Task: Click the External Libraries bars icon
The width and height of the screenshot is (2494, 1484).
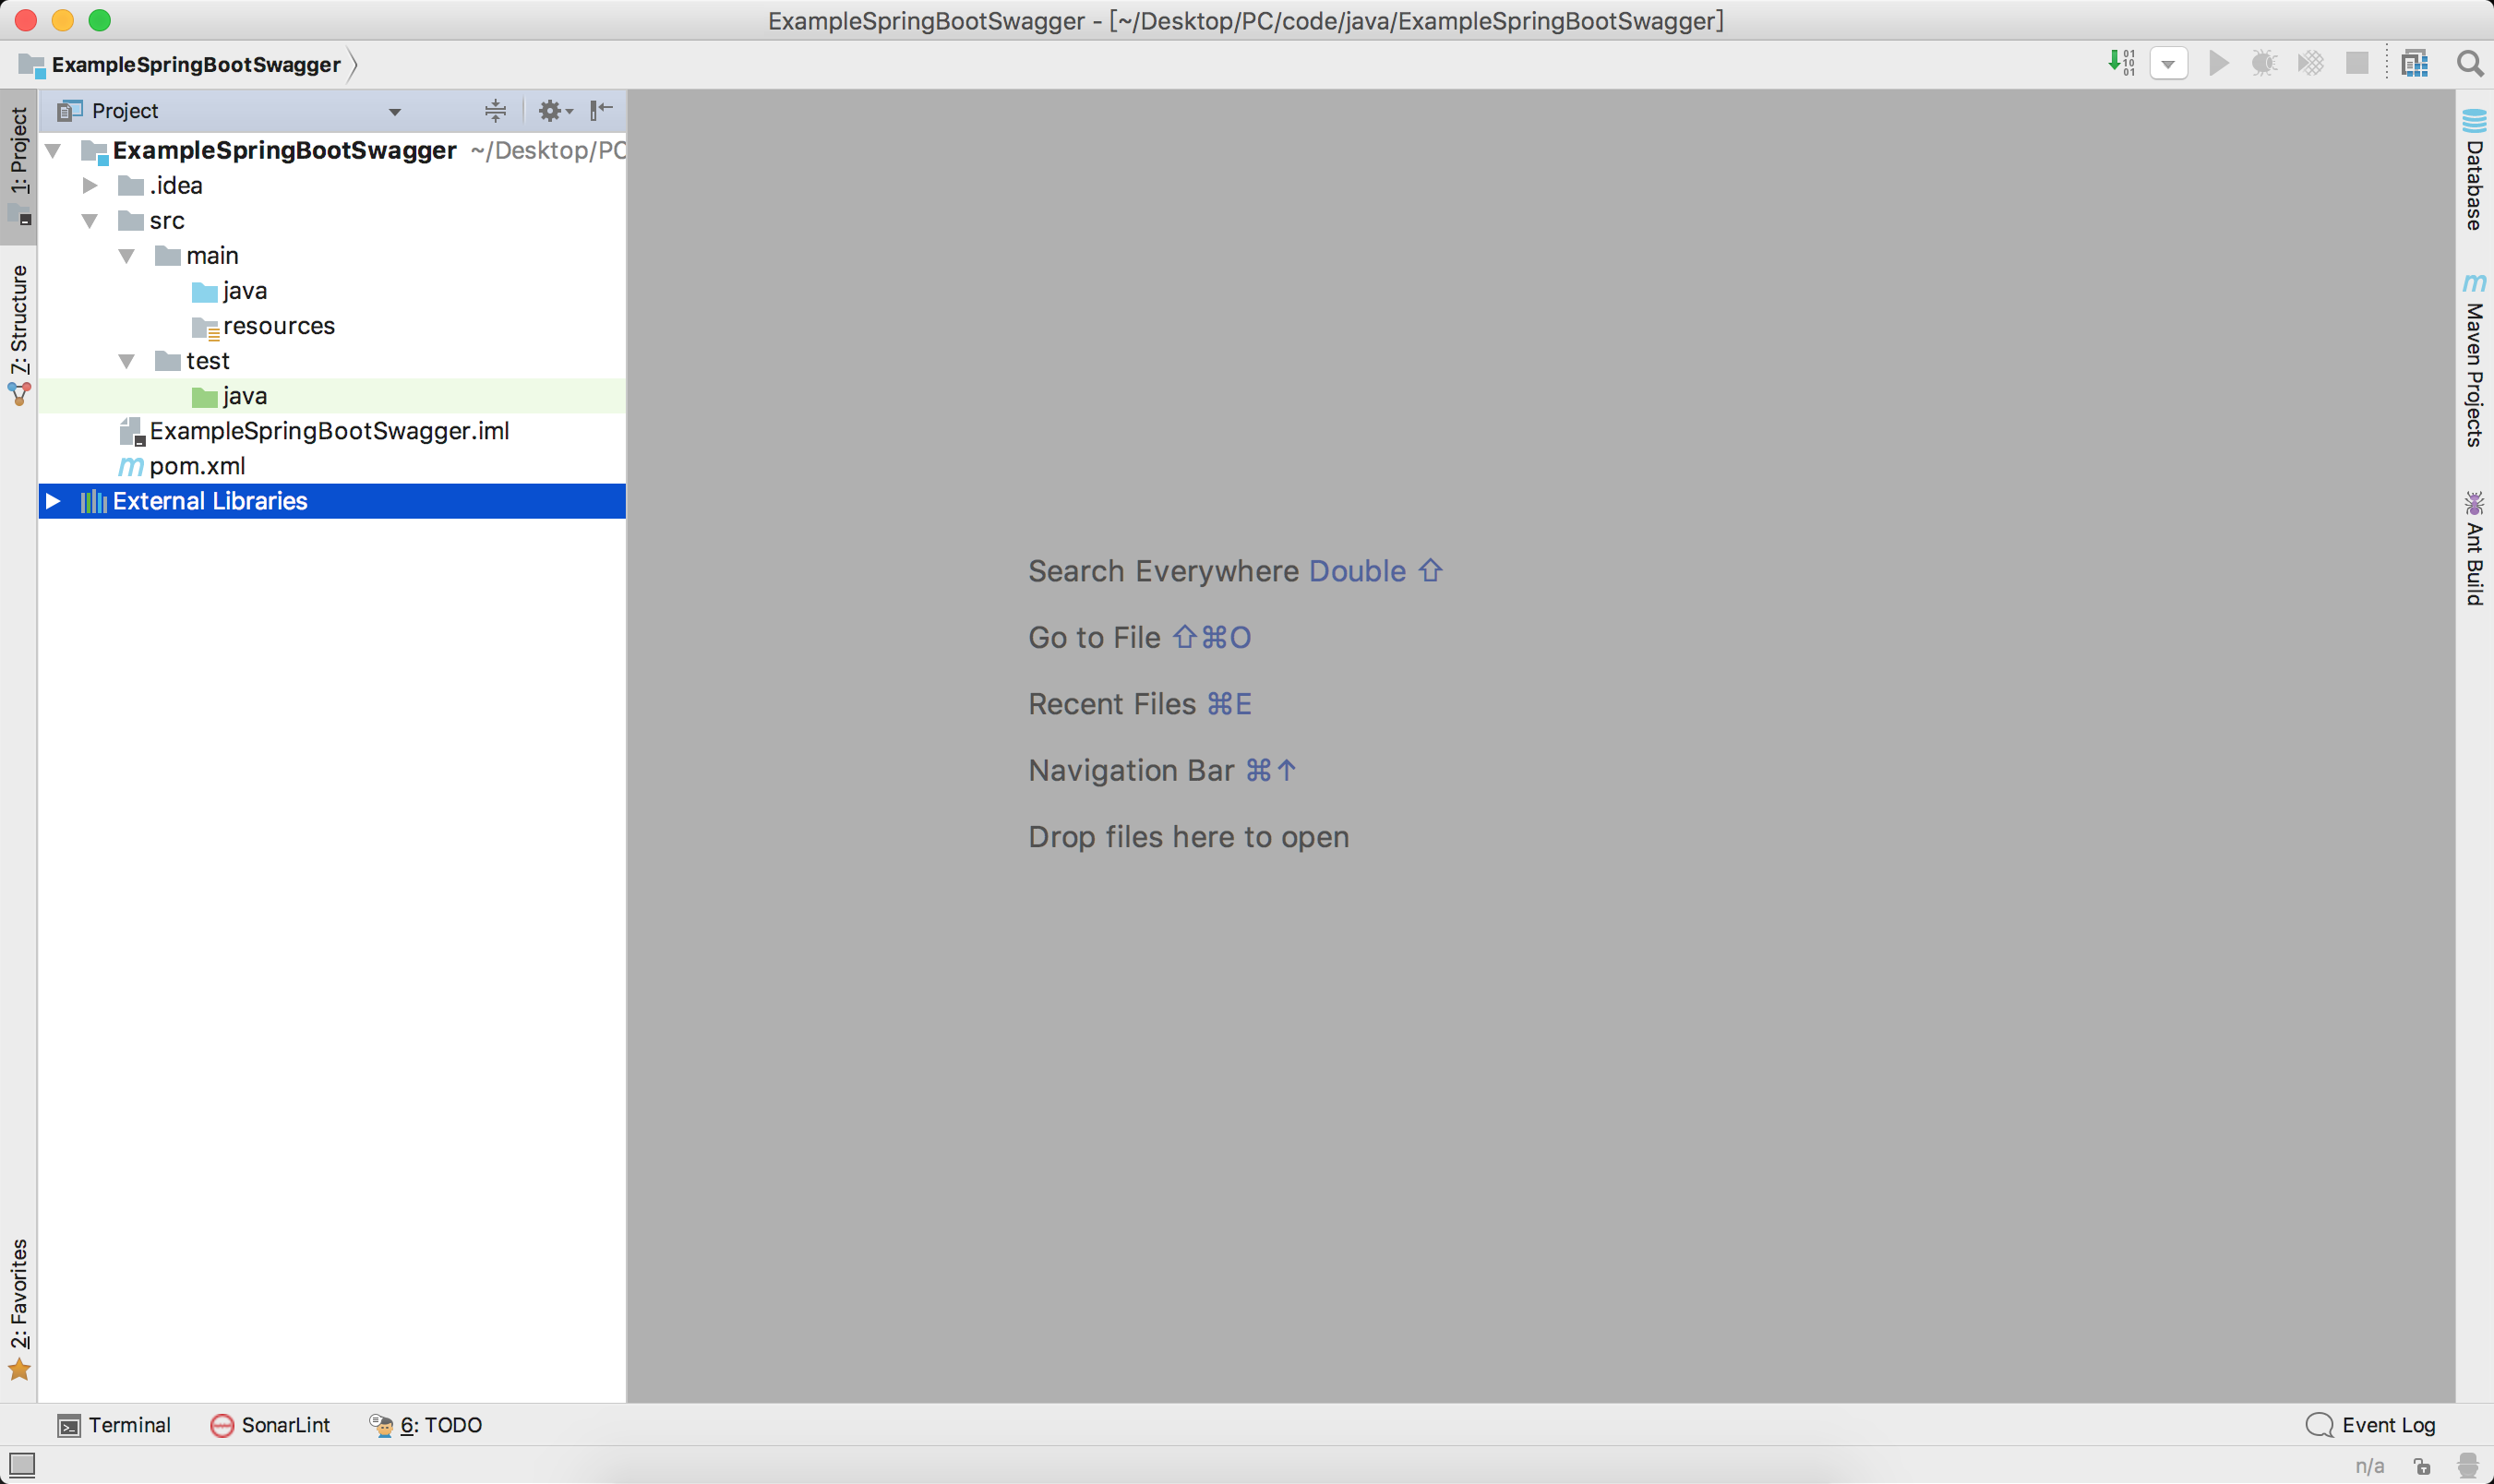Action: (94, 501)
